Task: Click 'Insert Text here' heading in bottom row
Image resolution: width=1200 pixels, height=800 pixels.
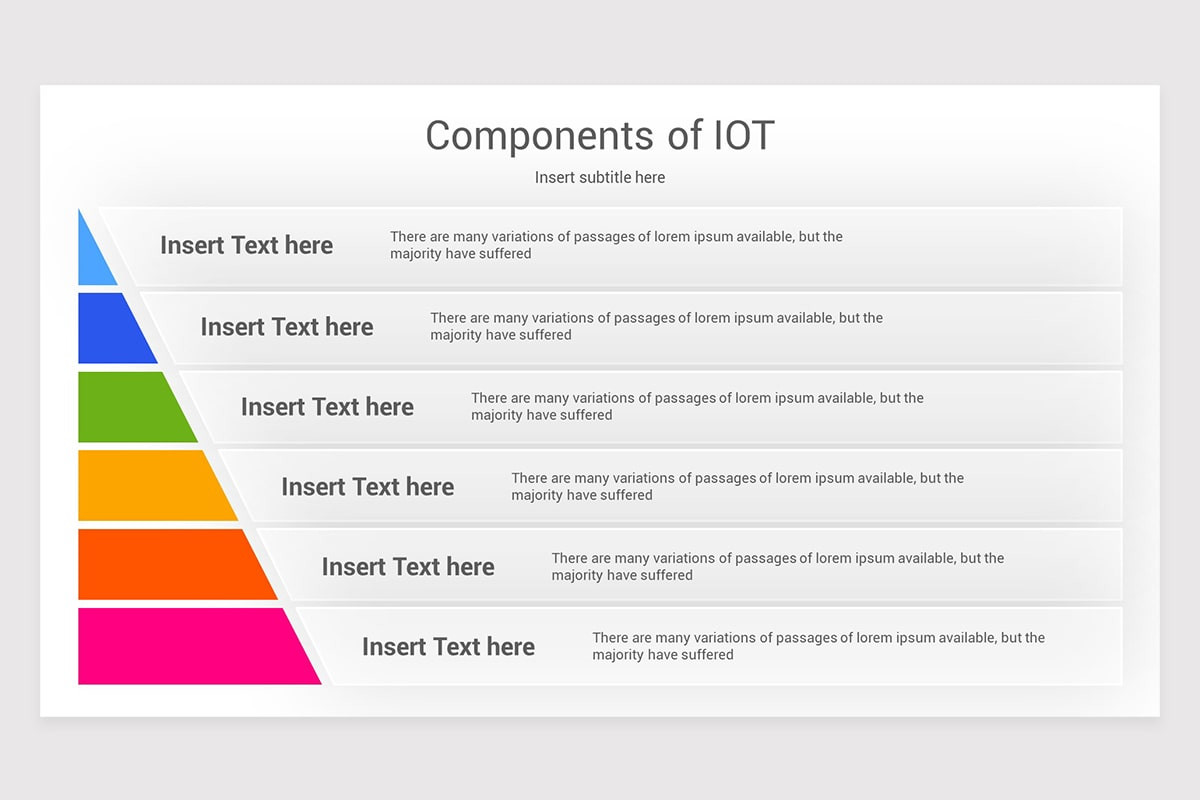Action: point(448,647)
